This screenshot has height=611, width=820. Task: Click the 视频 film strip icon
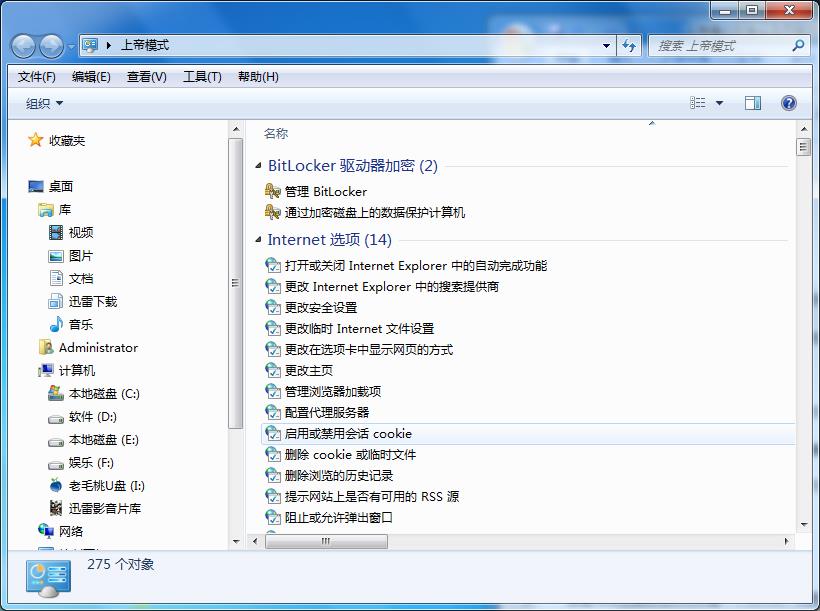coord(56,232)
